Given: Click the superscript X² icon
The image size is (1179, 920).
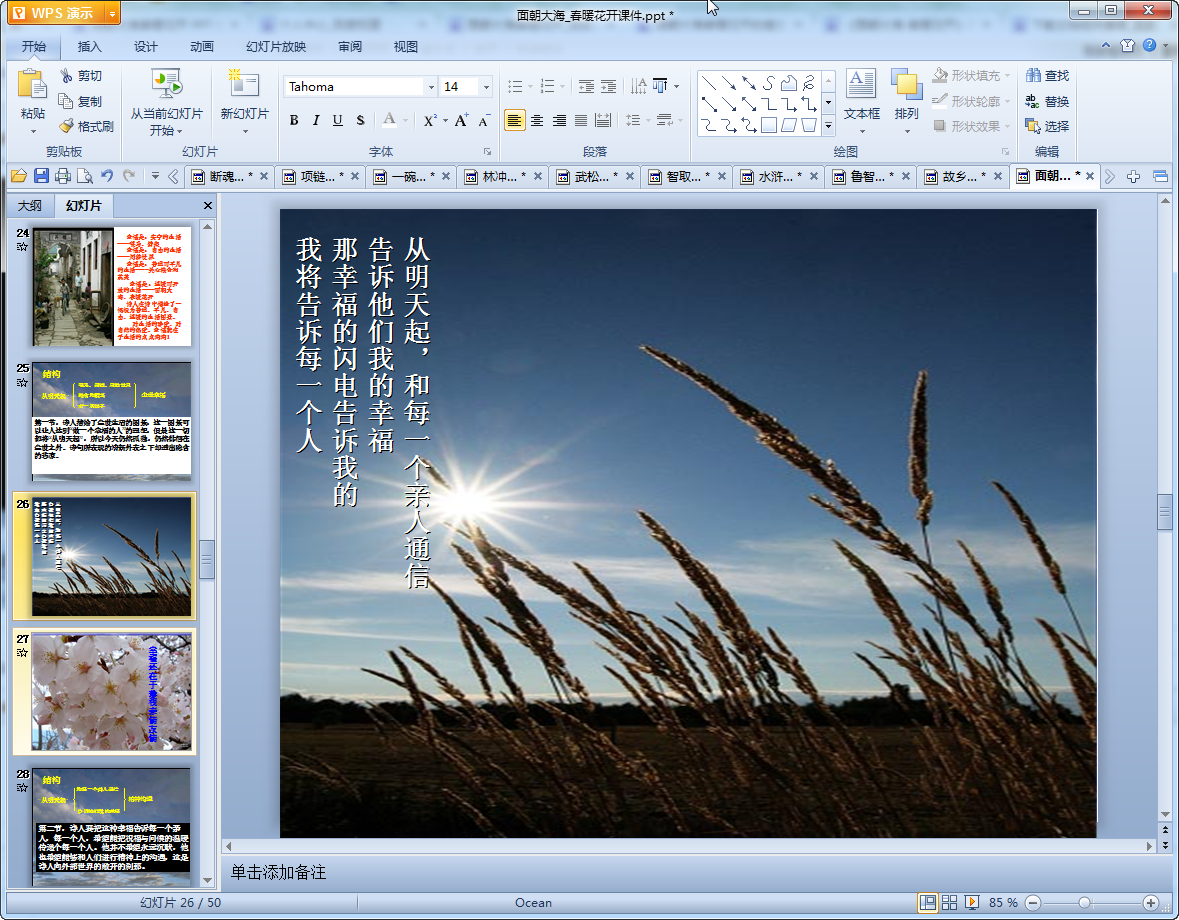Looking at the screenshot, I should [429, 120].
